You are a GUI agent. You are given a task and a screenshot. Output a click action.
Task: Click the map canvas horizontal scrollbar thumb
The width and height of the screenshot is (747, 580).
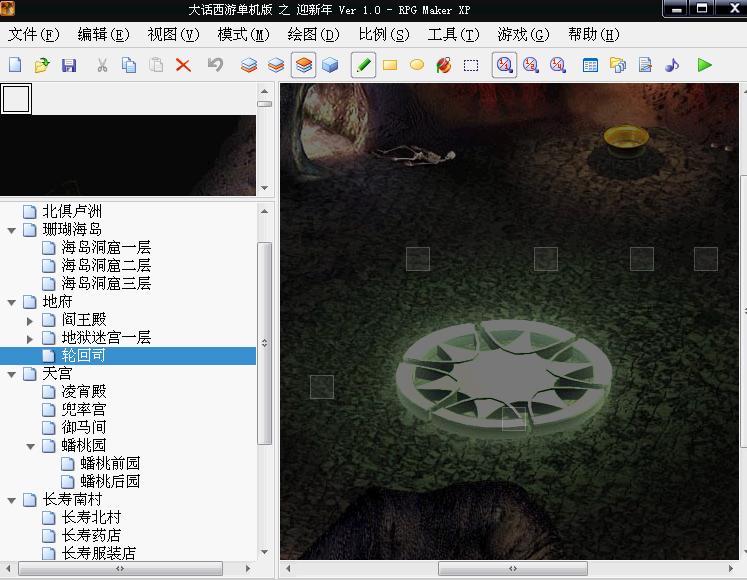pos(513,569)
